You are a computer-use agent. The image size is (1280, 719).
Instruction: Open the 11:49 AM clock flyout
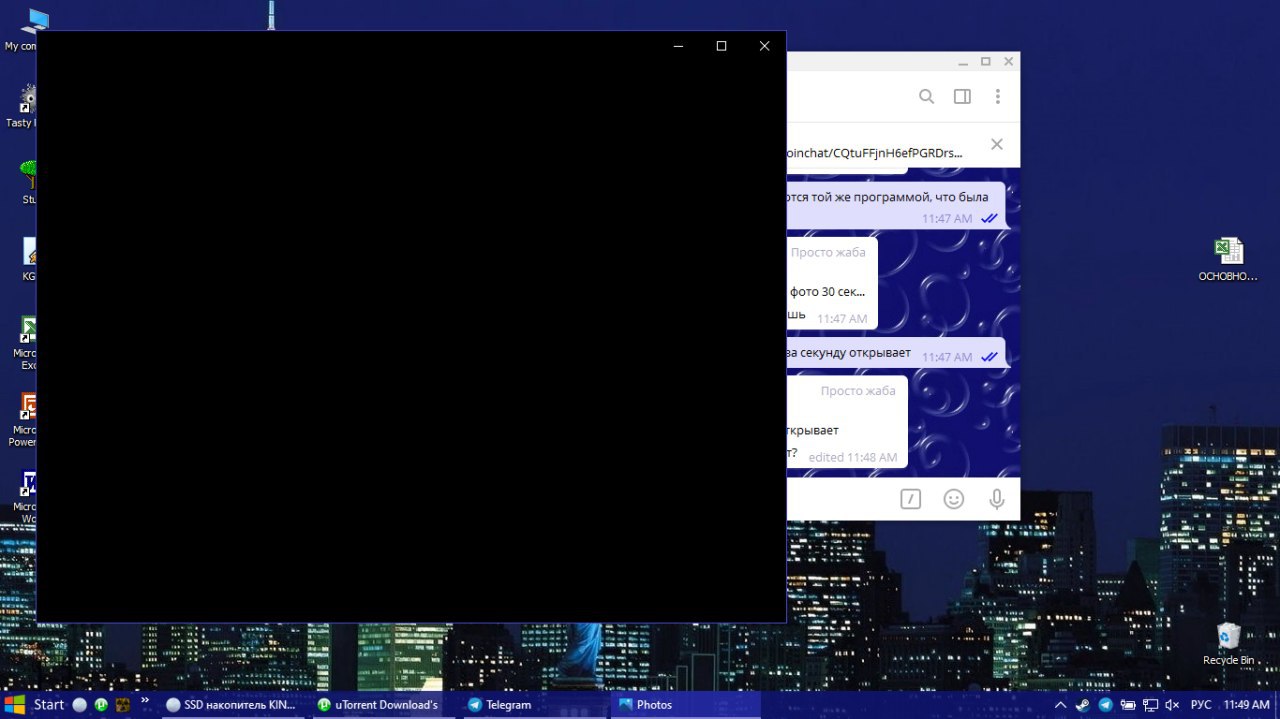pos(1246,705)
